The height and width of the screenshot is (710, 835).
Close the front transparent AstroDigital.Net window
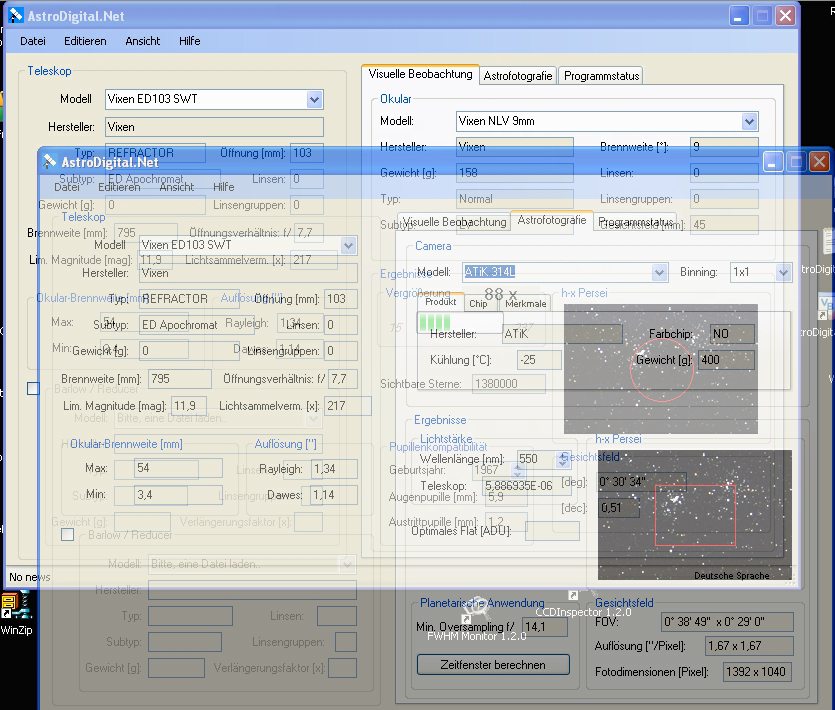pos(820,161)
